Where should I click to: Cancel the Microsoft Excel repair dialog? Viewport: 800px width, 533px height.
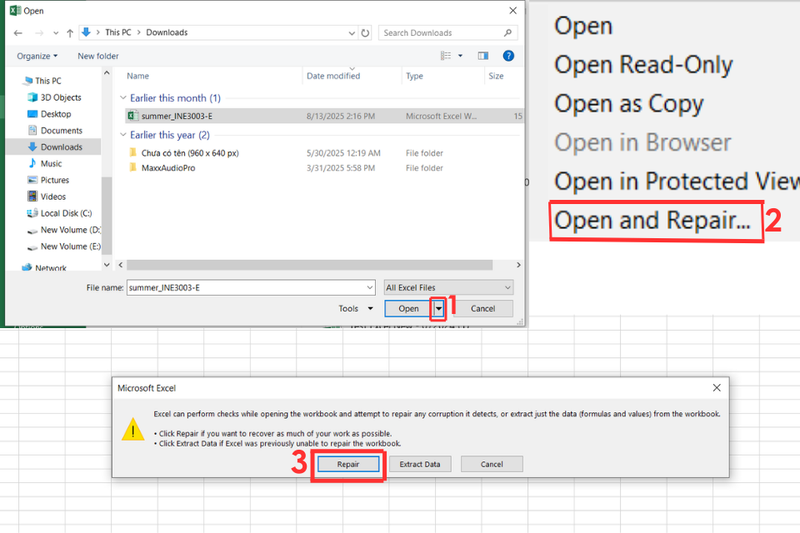pyautogui.click(x=491, y=464)
